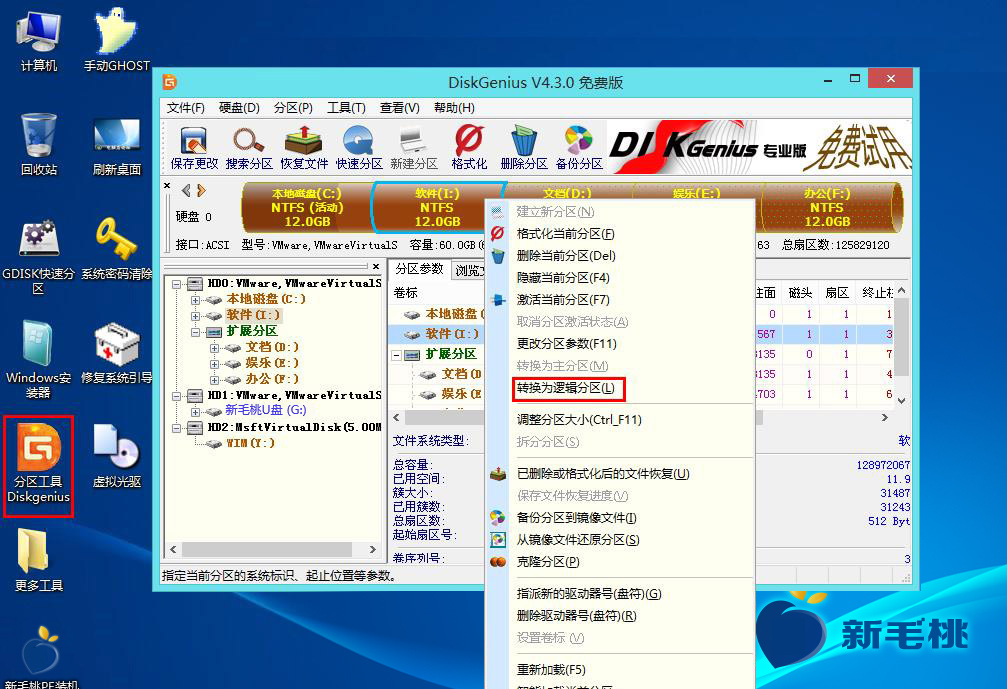Open the Windows安装器 desktop icon
The width and height of the screenshot is (1007, 689).
[x=39, y=359]
